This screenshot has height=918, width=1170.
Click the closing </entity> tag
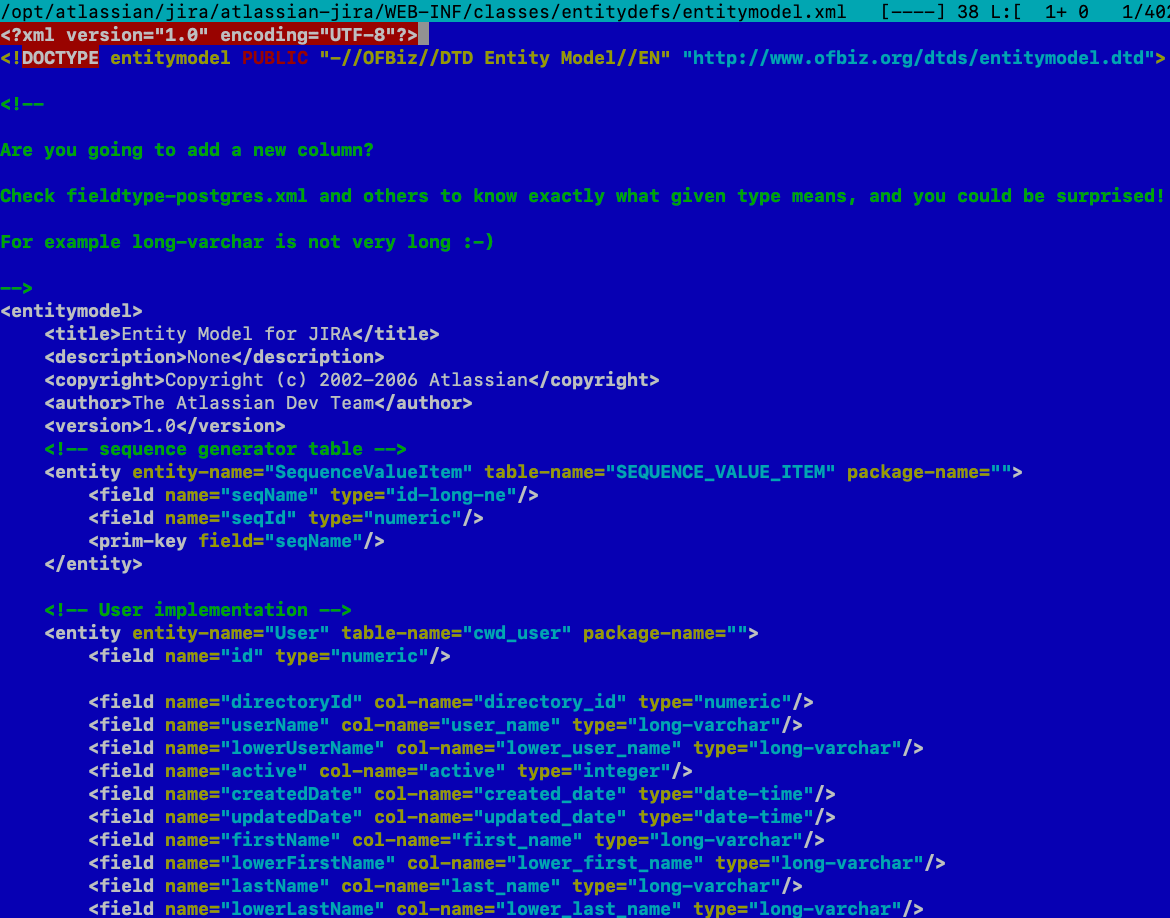coord(93,563)
